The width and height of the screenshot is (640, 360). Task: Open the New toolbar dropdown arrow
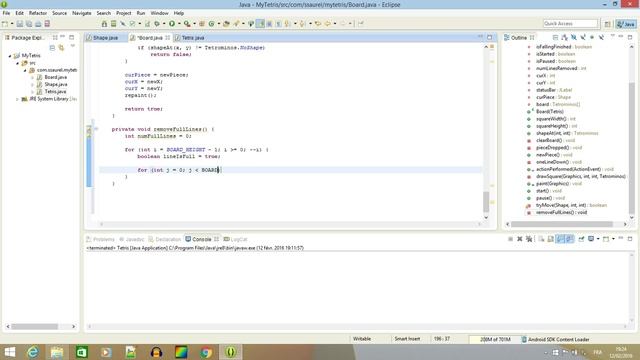12,24
